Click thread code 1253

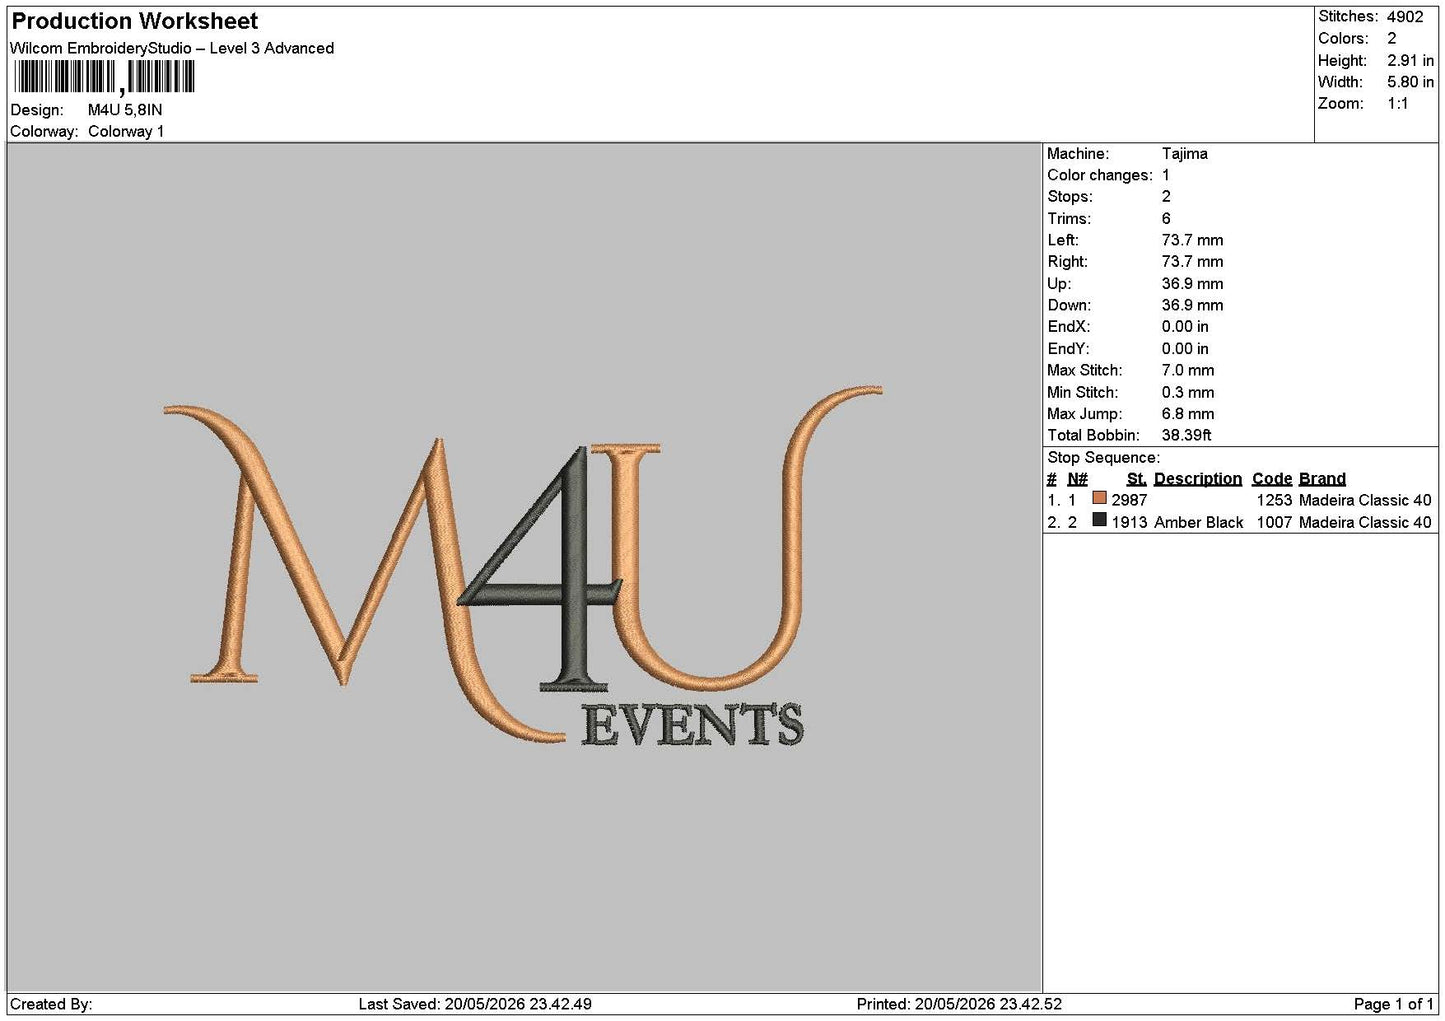pos(1274,500)
